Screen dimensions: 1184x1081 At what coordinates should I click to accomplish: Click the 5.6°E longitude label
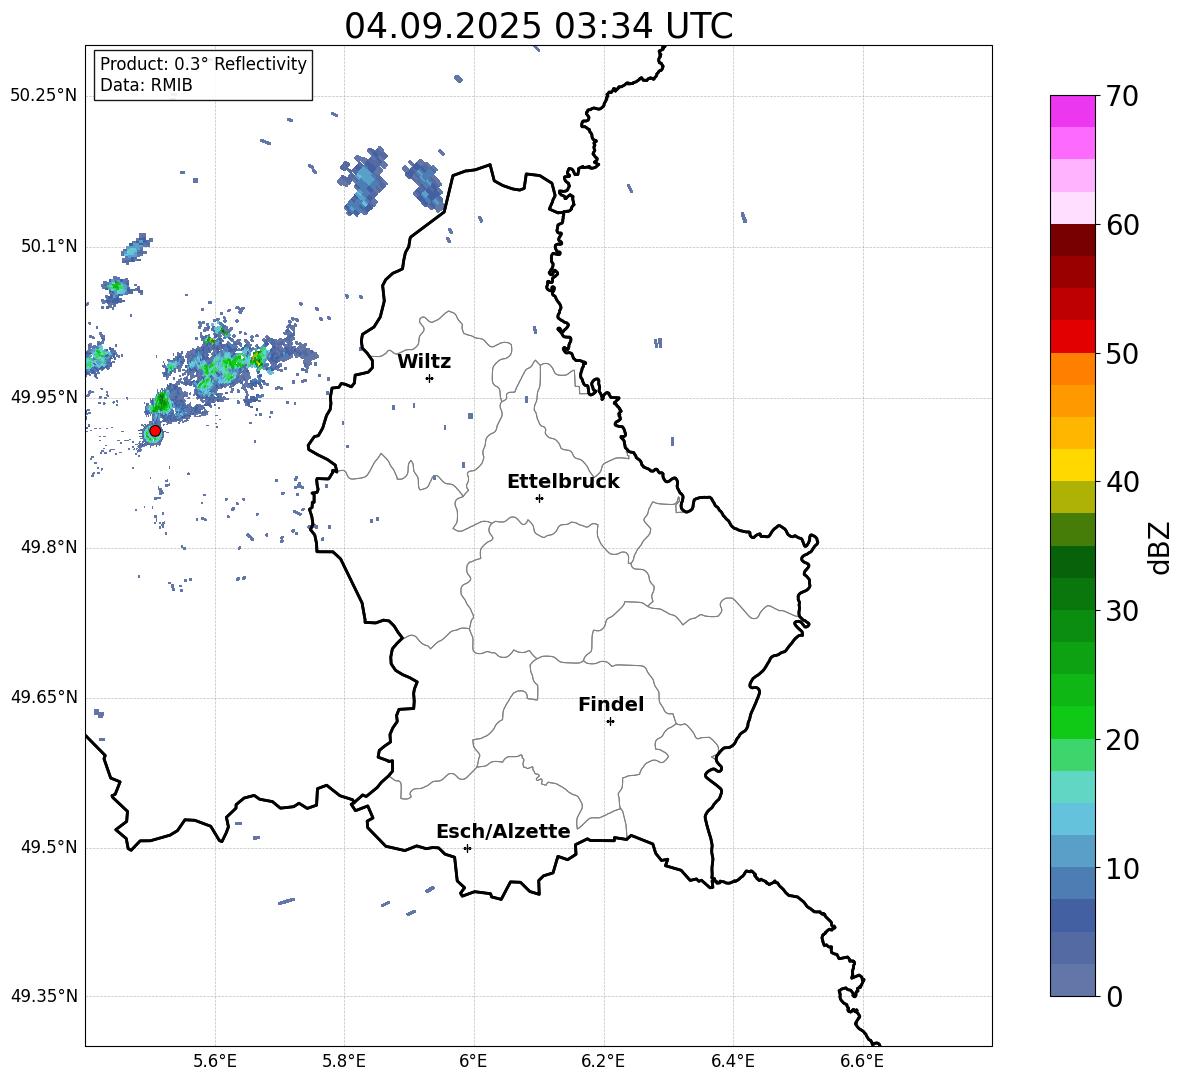215,1061
